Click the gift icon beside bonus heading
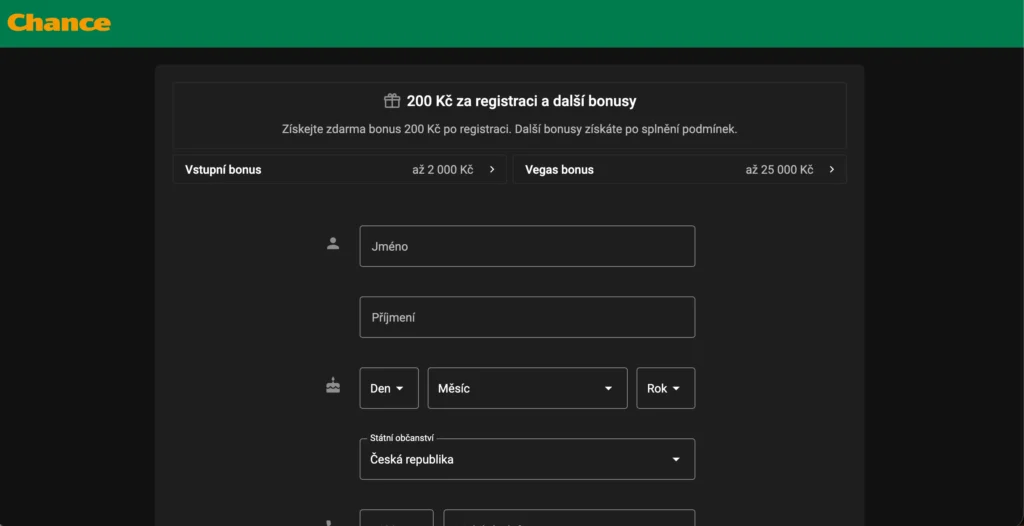1024x526 pixels. [392, 101]
